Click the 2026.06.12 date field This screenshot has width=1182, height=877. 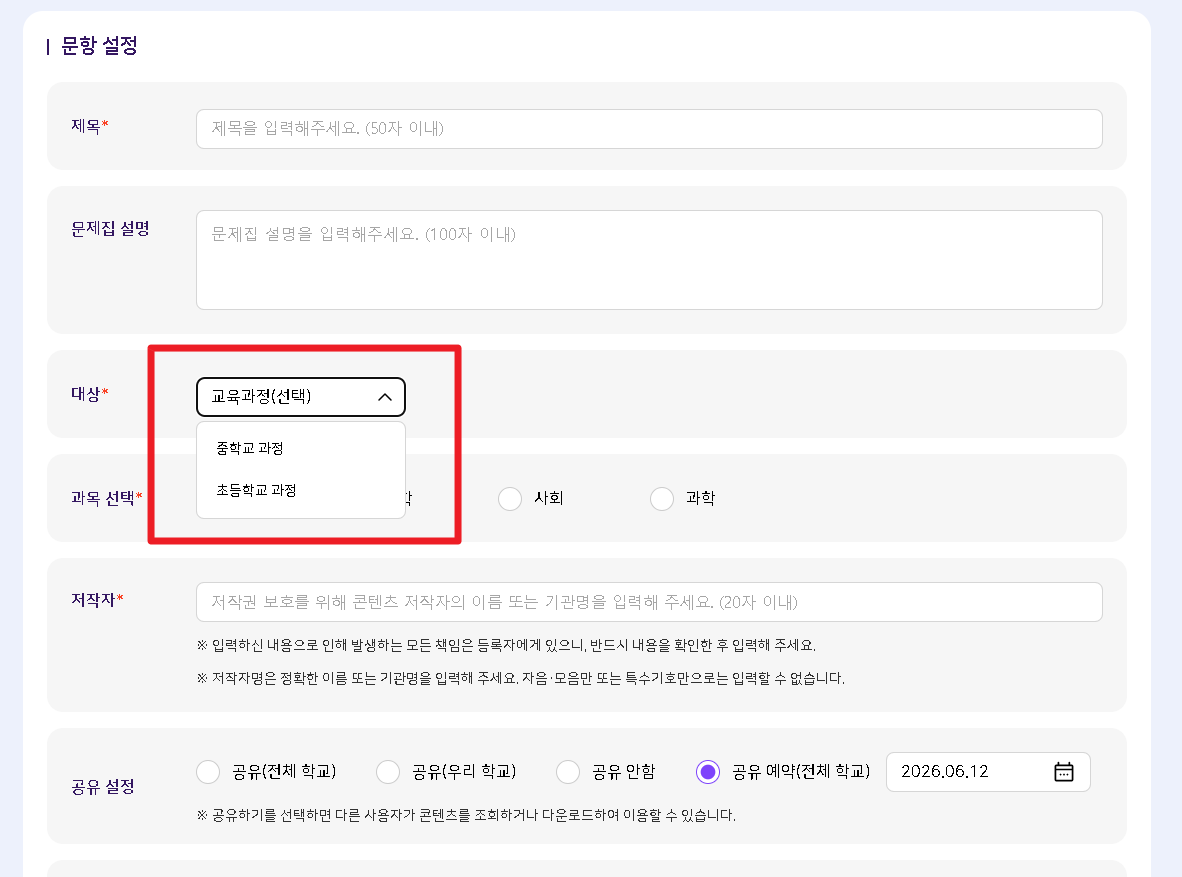[x=988, y=771]
